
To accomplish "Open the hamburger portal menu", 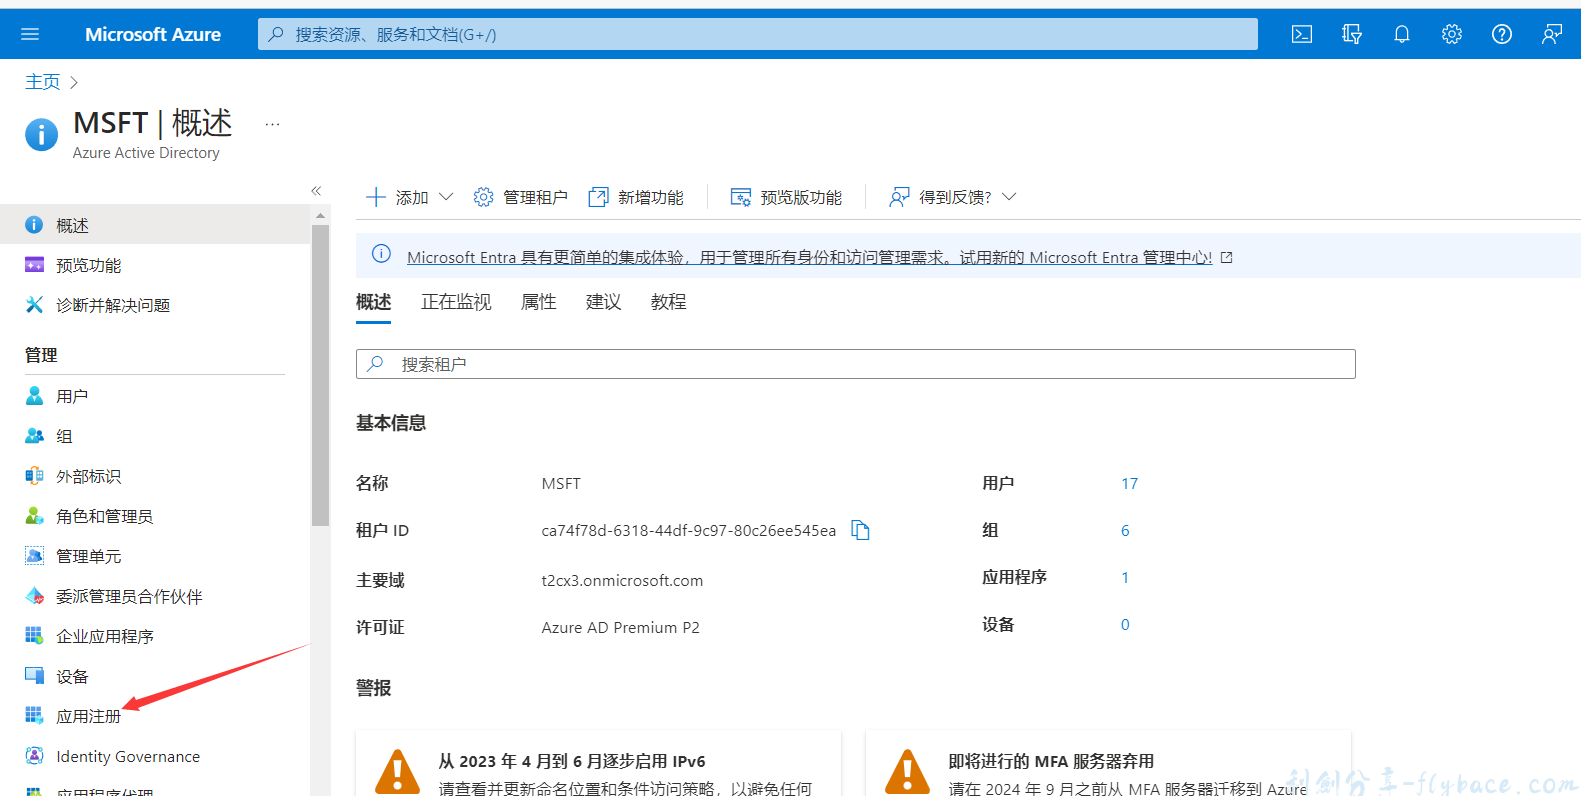I will coord(30,34).
